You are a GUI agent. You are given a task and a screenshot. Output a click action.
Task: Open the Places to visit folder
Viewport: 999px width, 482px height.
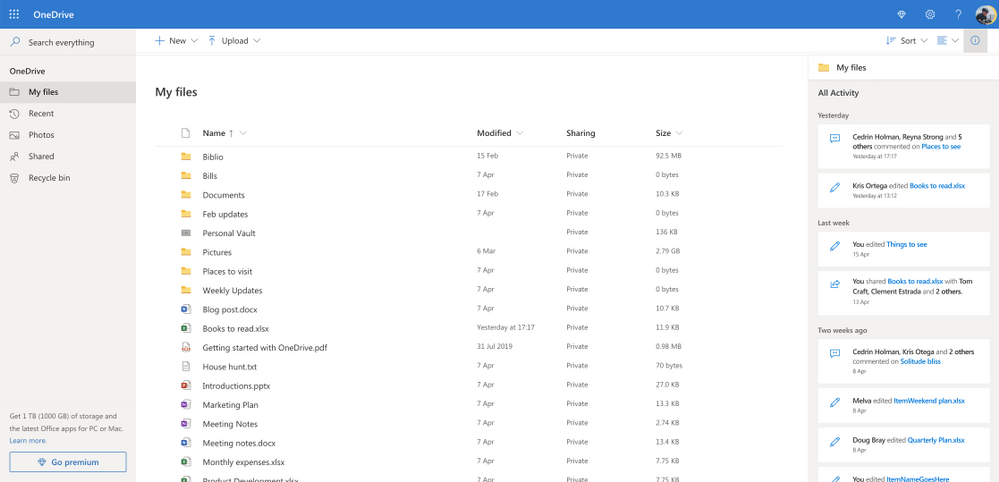tap(227, 271)
